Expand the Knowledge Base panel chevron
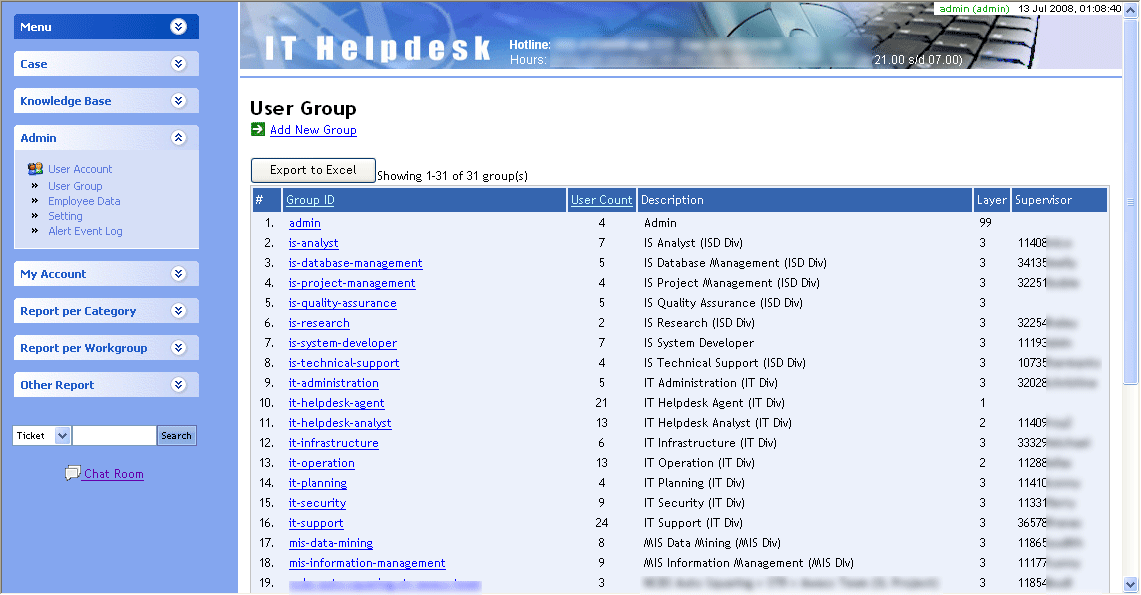 (179, 101)
